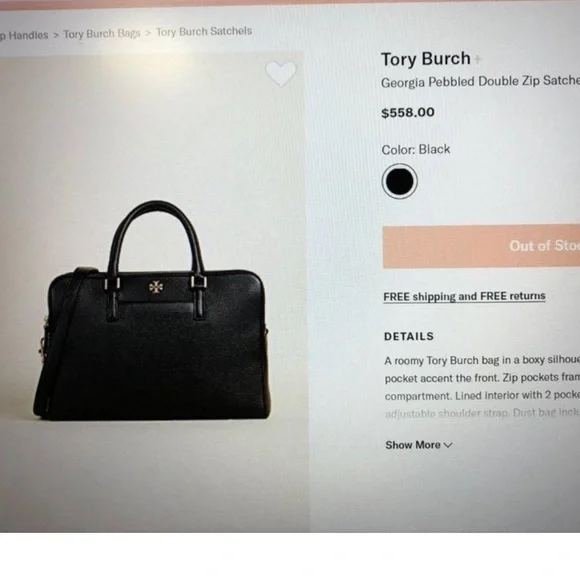Viewport: 580px width, 580px height.
Task: Click the Out of Stock button
Action: coord(481,246)
